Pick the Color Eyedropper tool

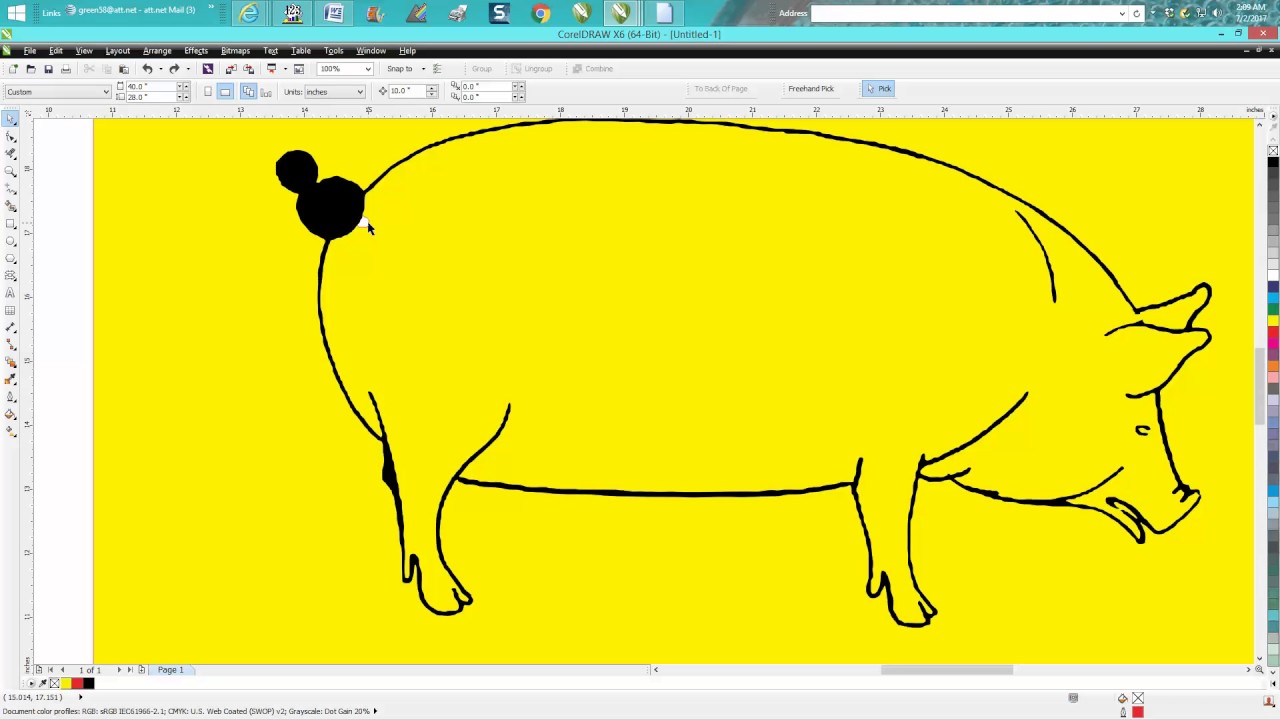pos(10,379)
